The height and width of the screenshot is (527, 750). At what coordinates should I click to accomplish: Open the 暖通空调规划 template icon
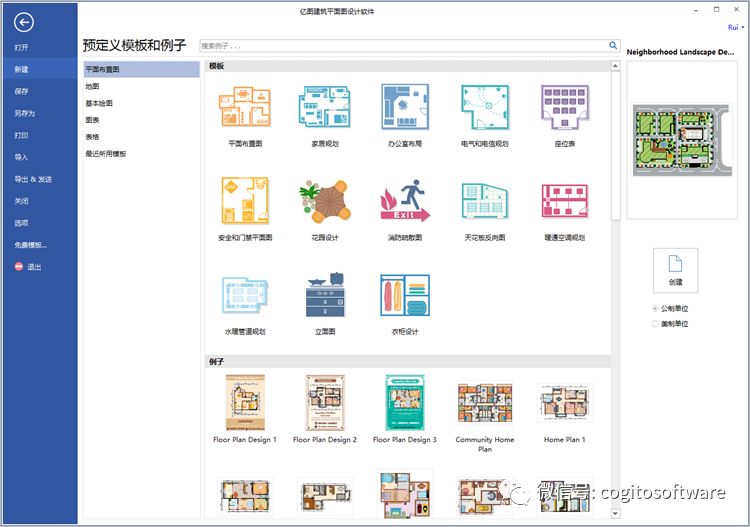(564, 201)
